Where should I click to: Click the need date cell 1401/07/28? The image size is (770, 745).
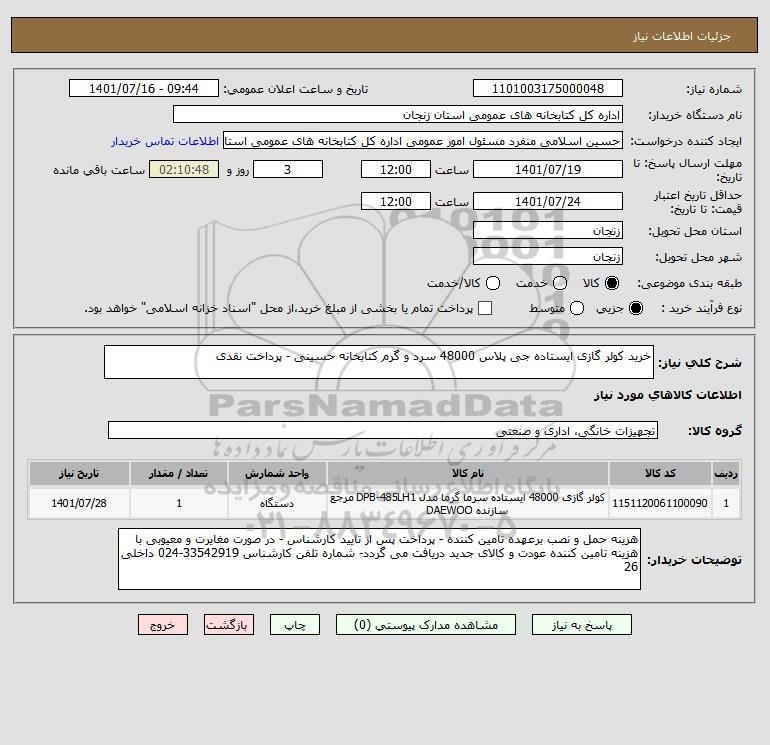[x=79, y=503]
